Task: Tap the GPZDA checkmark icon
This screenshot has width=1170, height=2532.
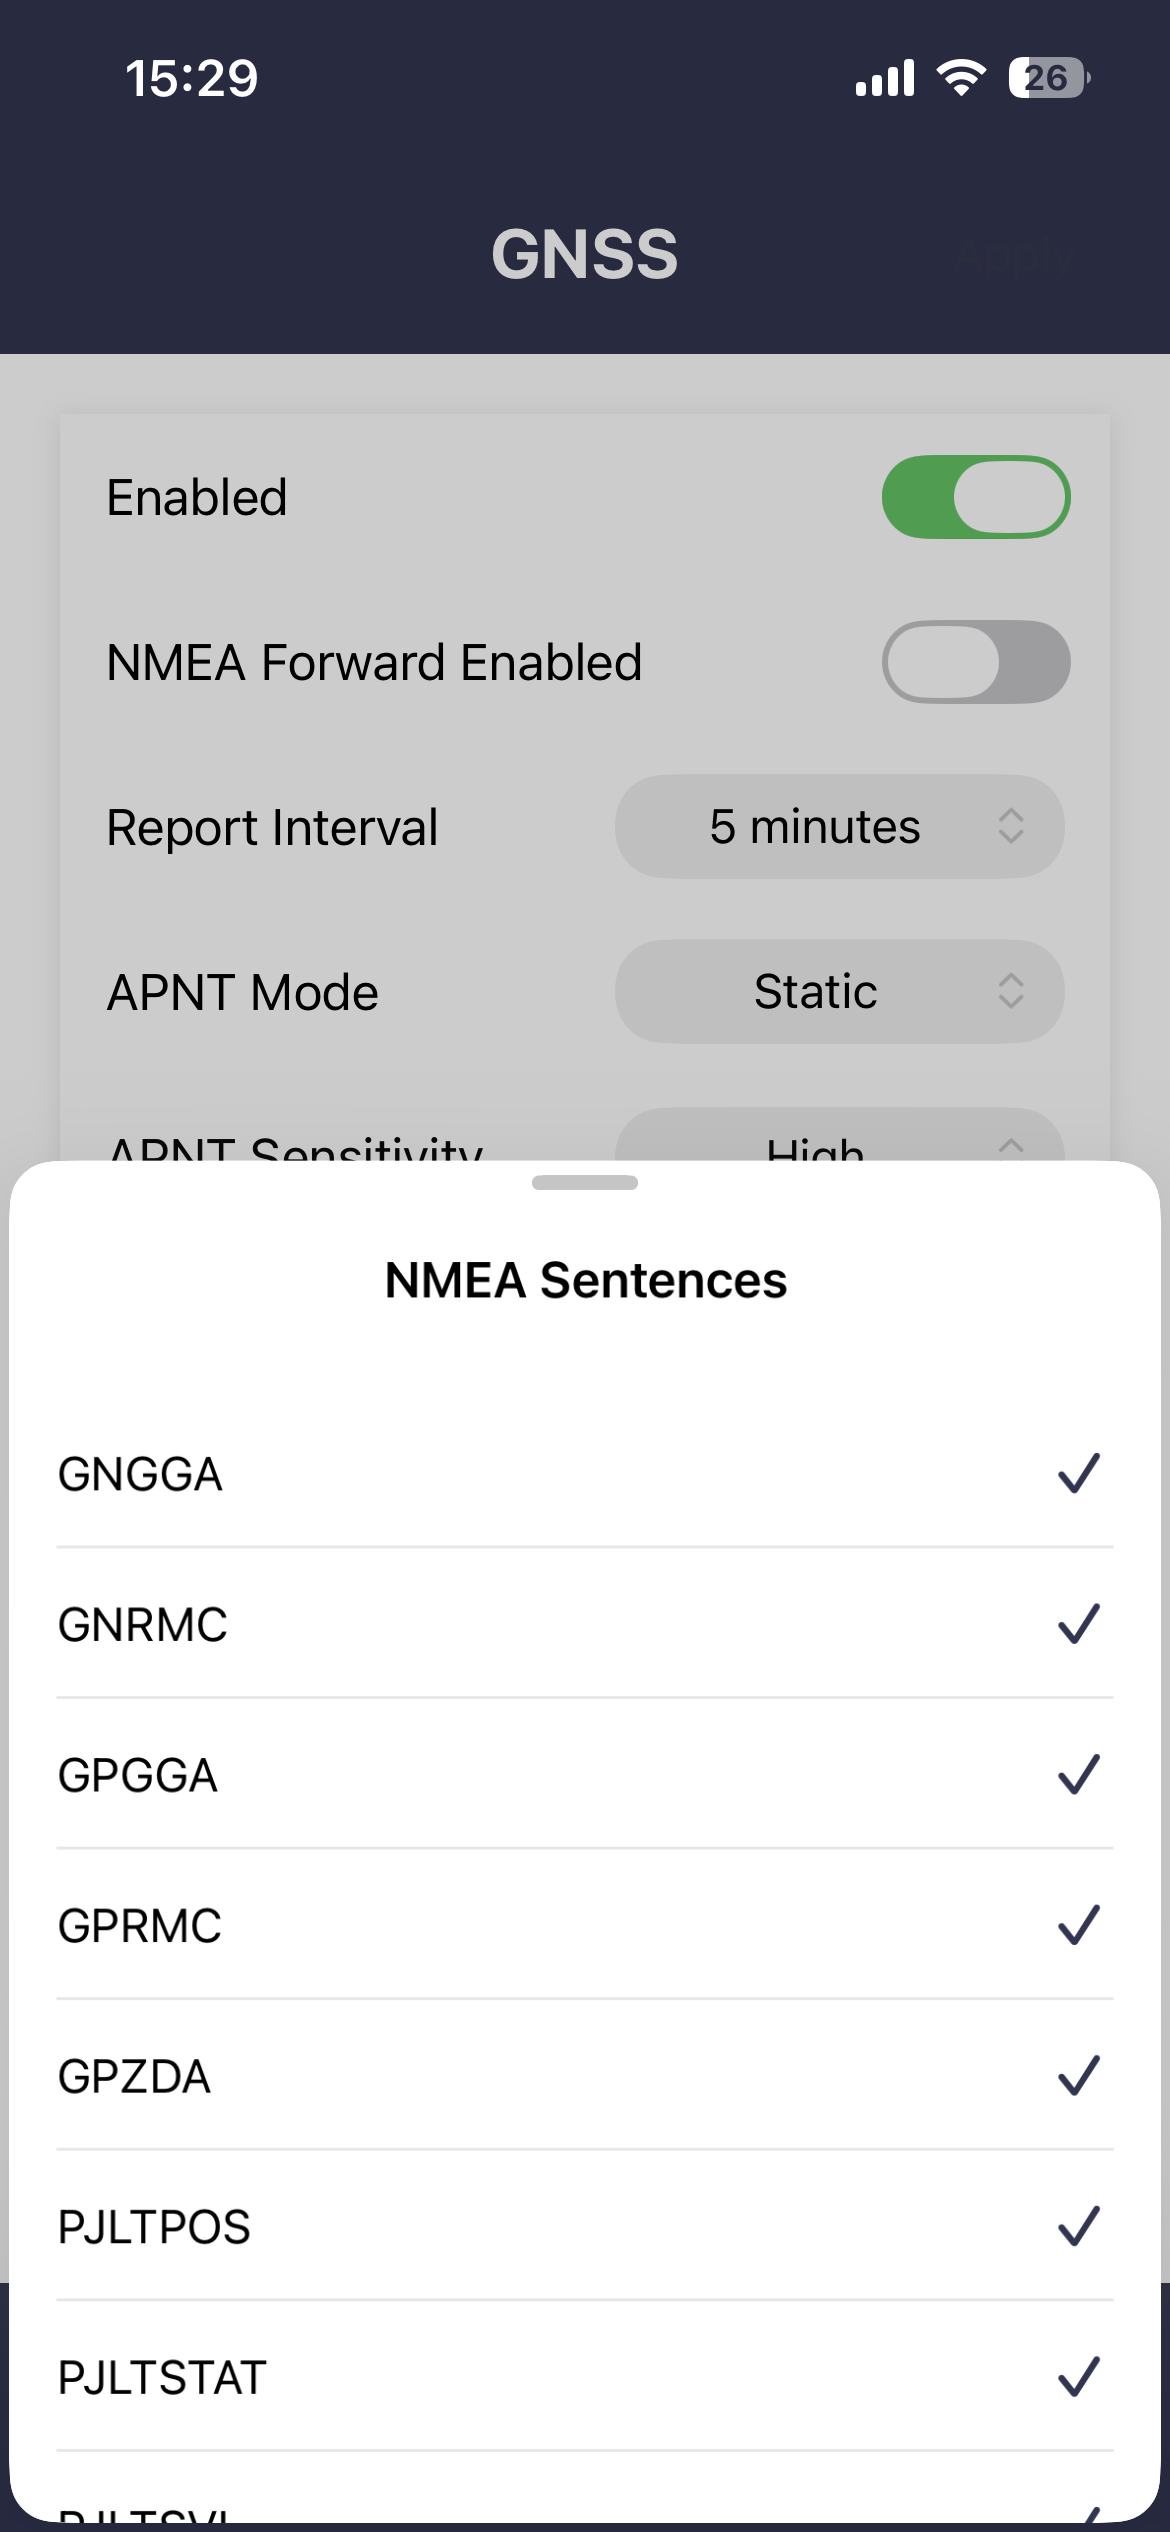Action: click(1078, 2076)
